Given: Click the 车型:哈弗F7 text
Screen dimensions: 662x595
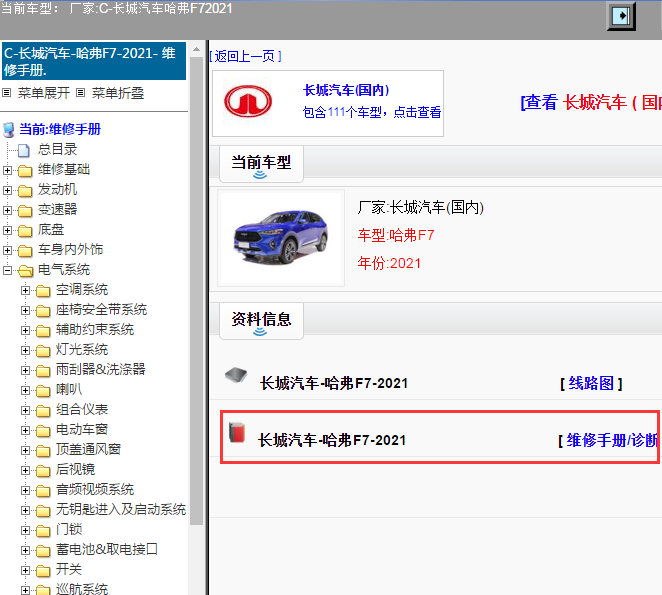Looking at the screenshot, I should (396, 235).
